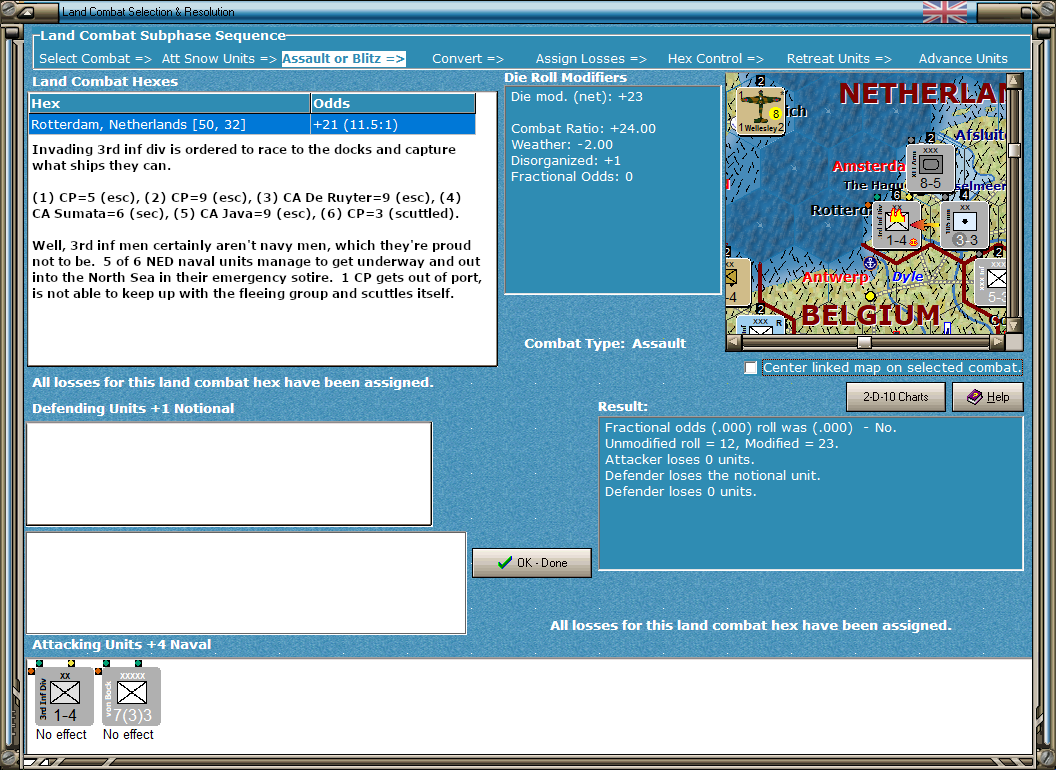This screenshot has height=770, width=1056.
Task: Click the Weather: -2.00 modifier line
Action: [x=562, y=144]
